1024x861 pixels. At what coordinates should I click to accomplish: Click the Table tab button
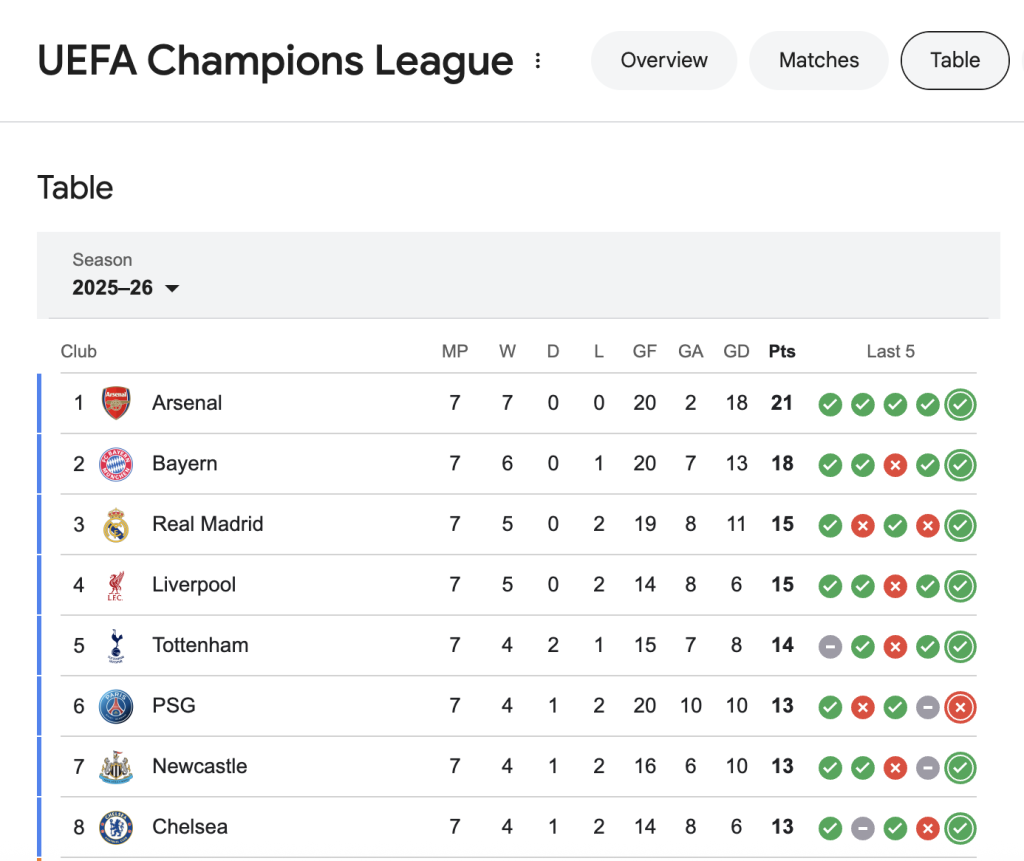pyautogui.click(x=954, y=60)
